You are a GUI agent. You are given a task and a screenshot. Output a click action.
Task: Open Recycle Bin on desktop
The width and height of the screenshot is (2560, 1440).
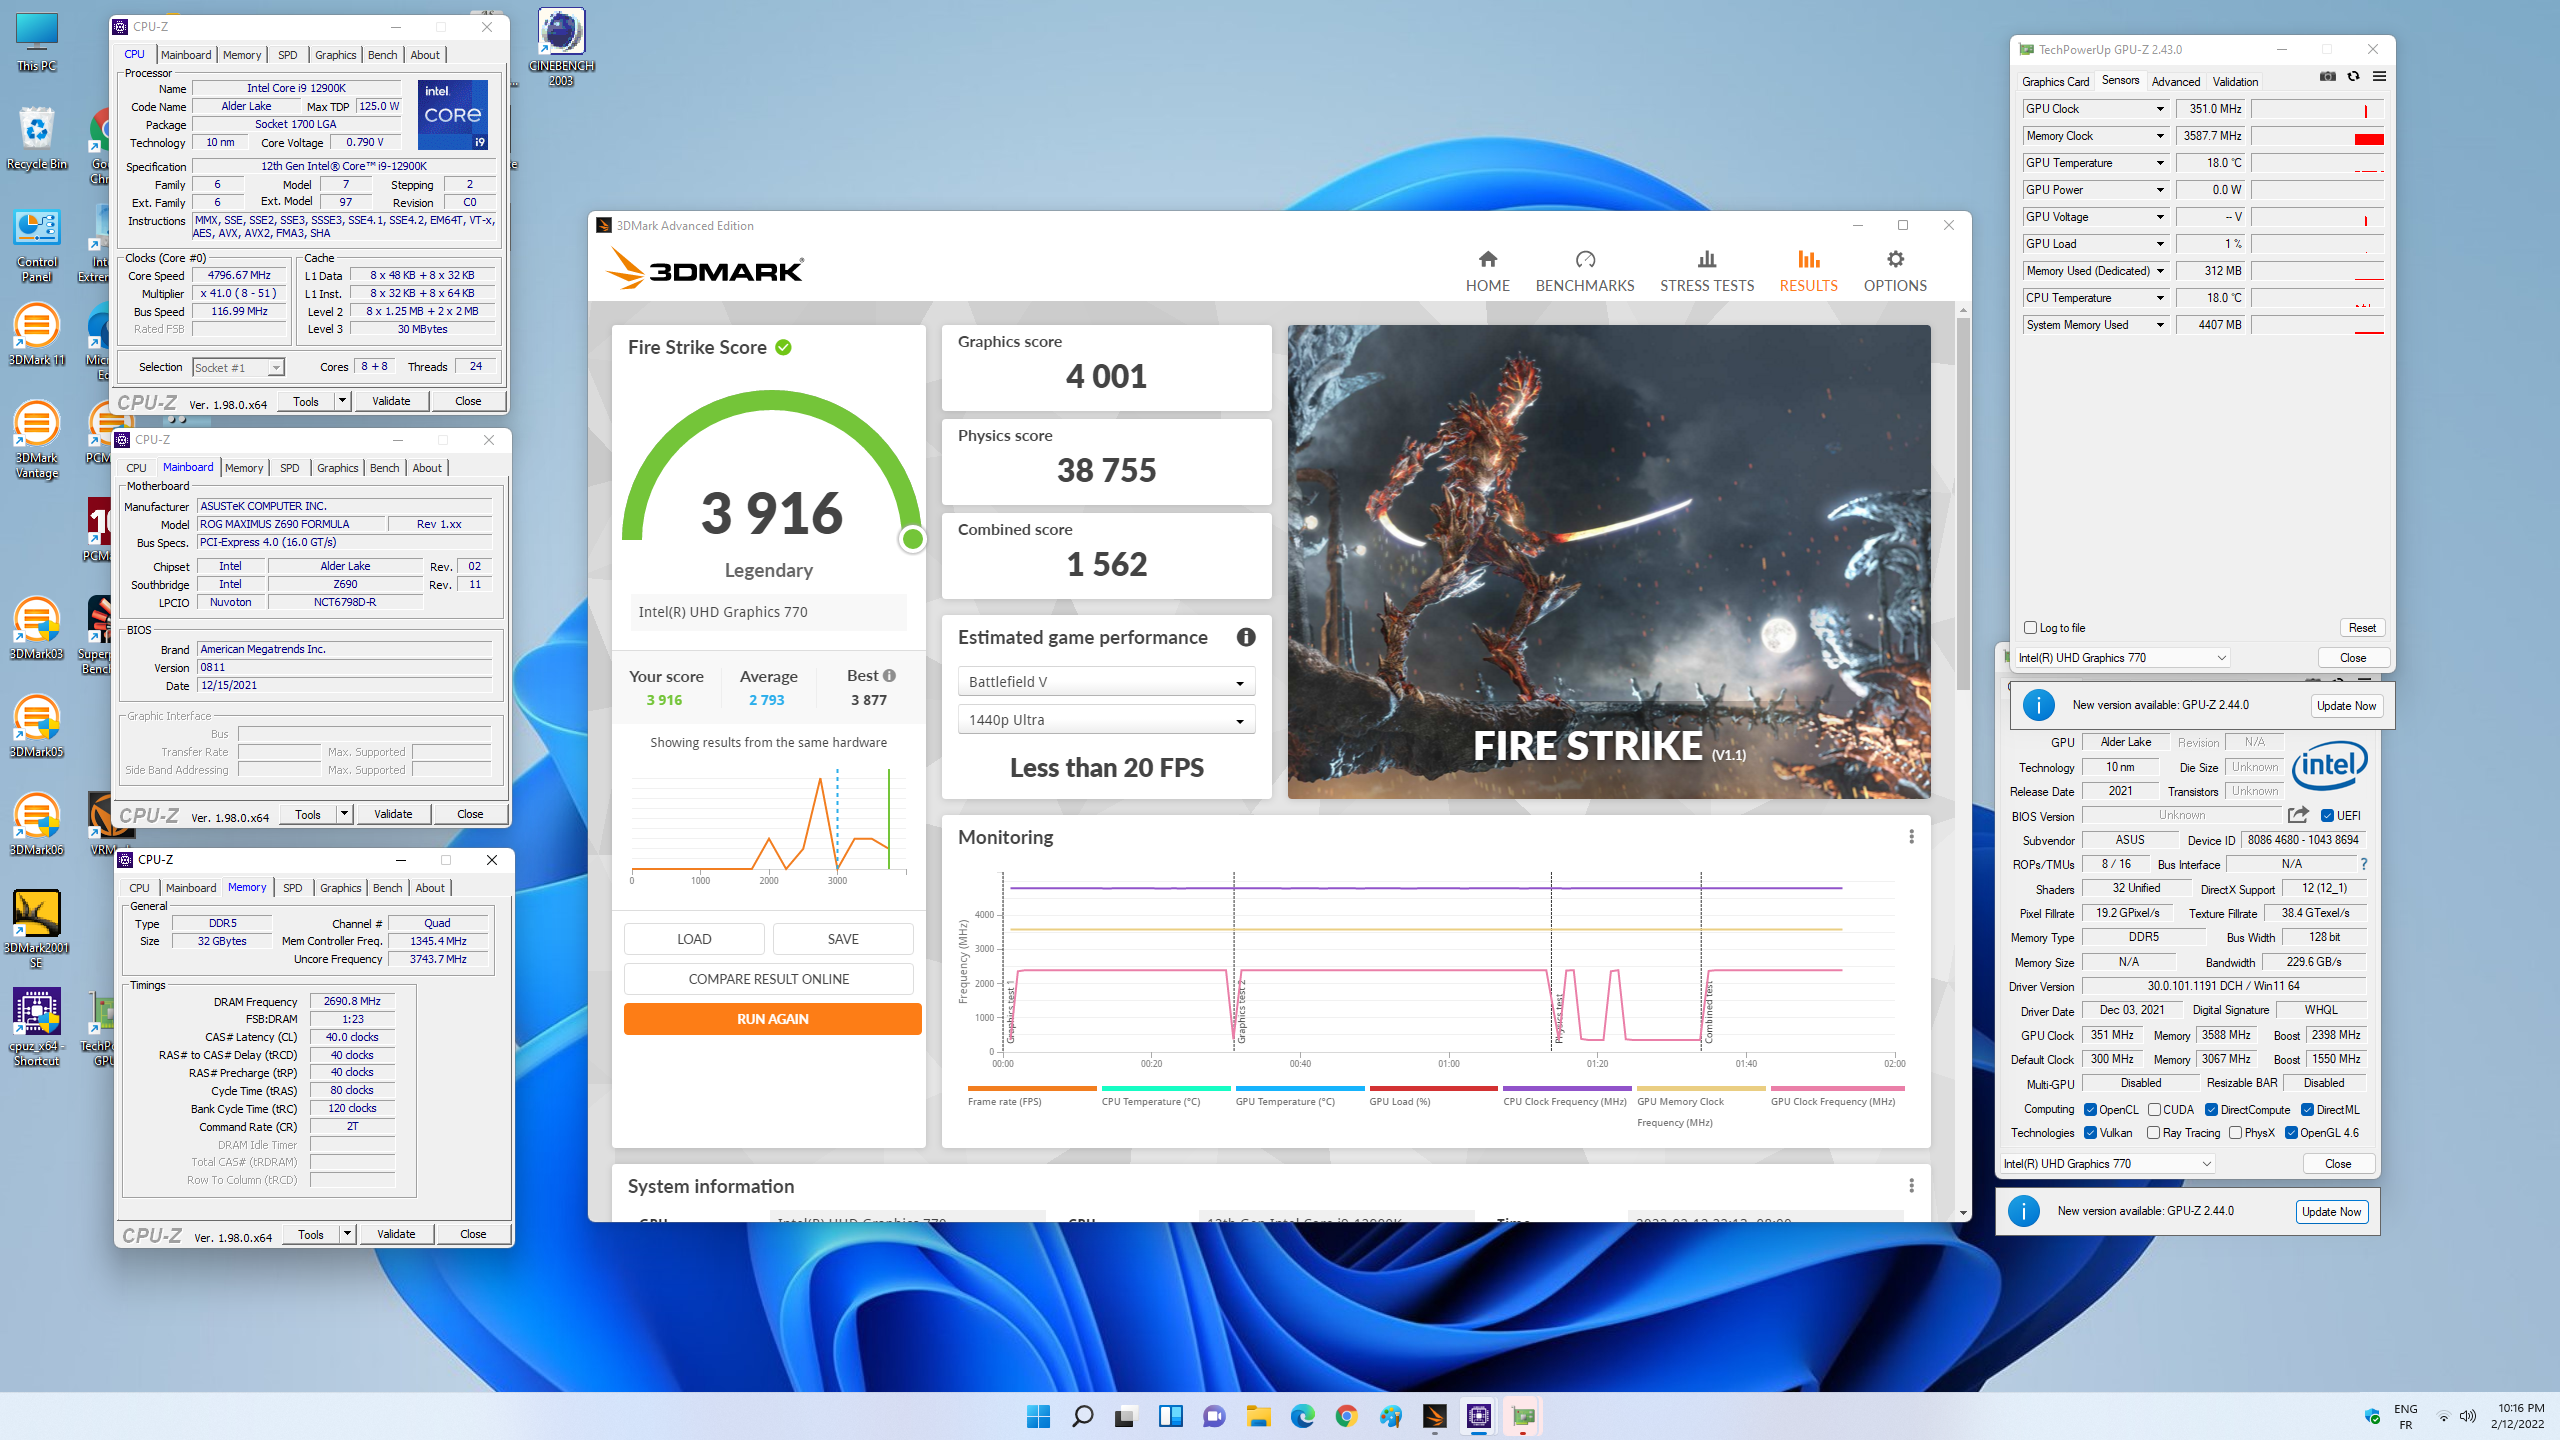(x=36, y=139)
